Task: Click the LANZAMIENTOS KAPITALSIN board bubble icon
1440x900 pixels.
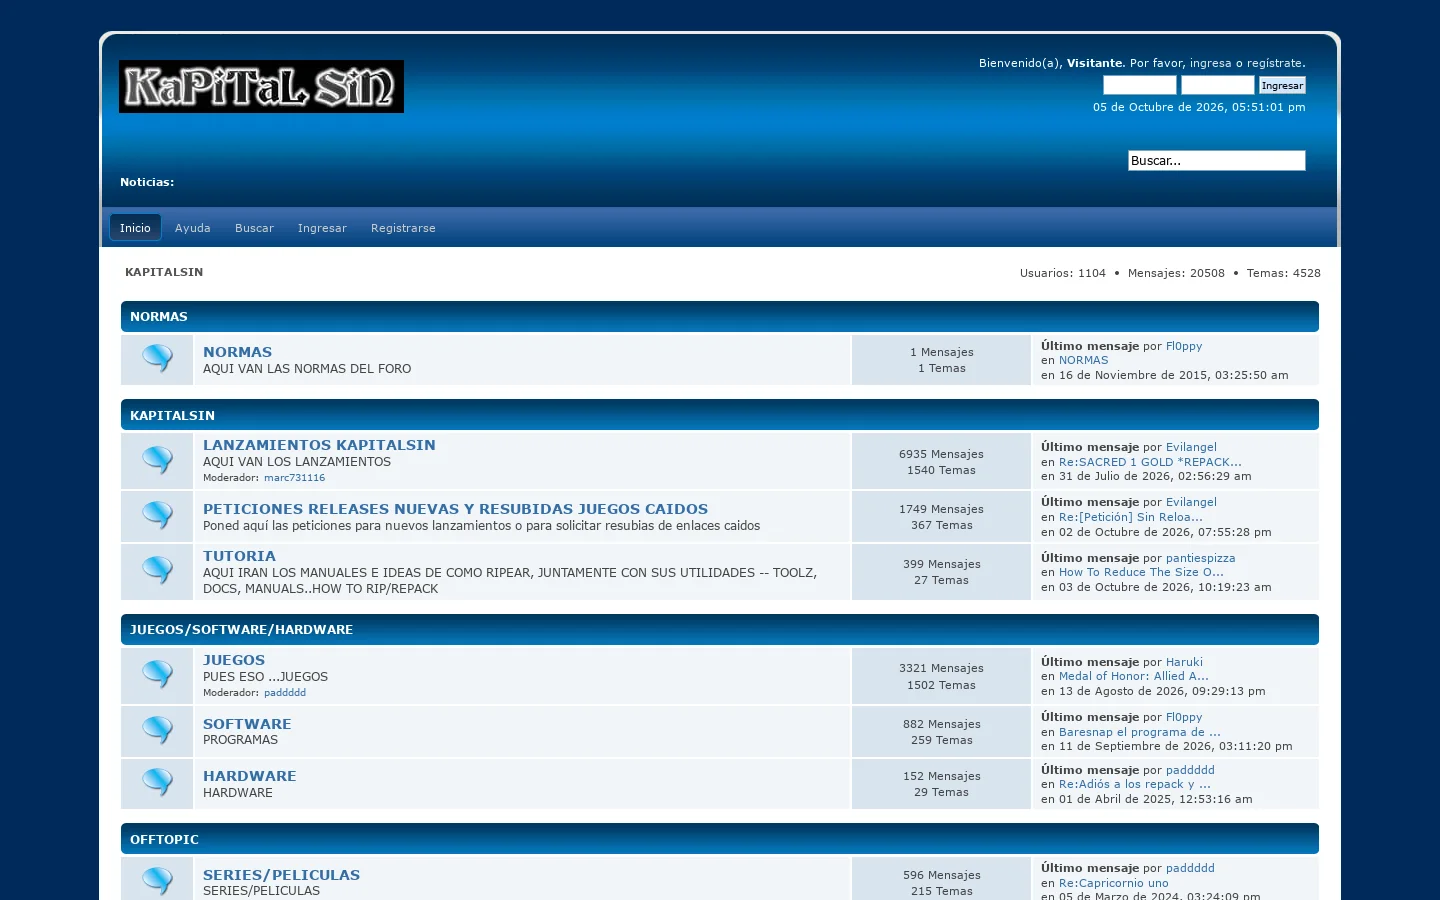Action: coord(157,460)
